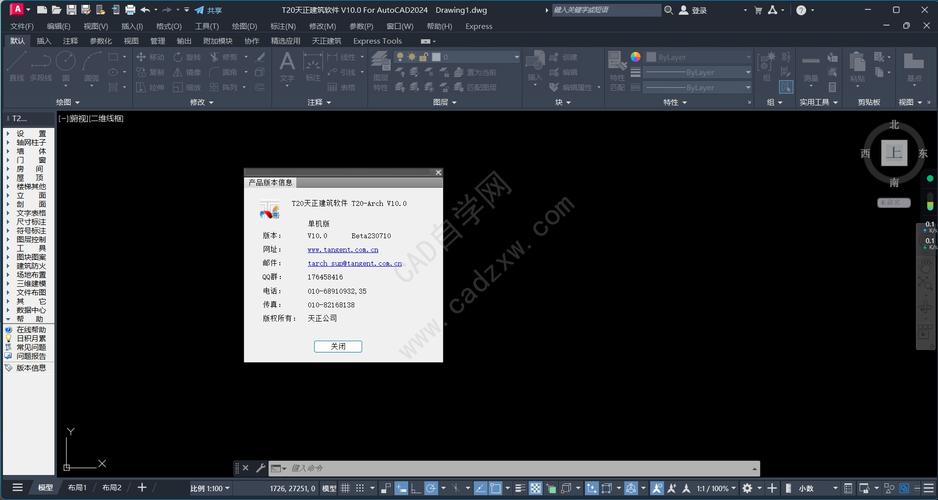Click the Share paper-plane icon
Image resolution: width=938 pixels, height=500 pixels.
pos(199,10)
